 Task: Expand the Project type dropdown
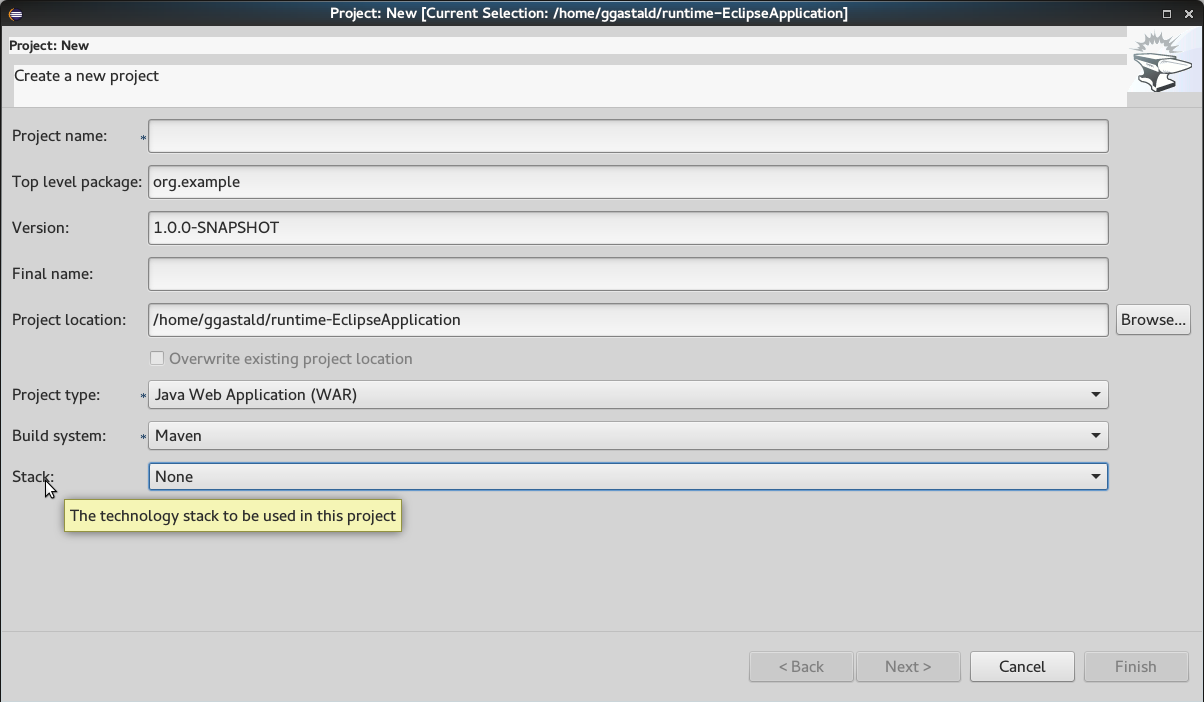click(628, 395)
